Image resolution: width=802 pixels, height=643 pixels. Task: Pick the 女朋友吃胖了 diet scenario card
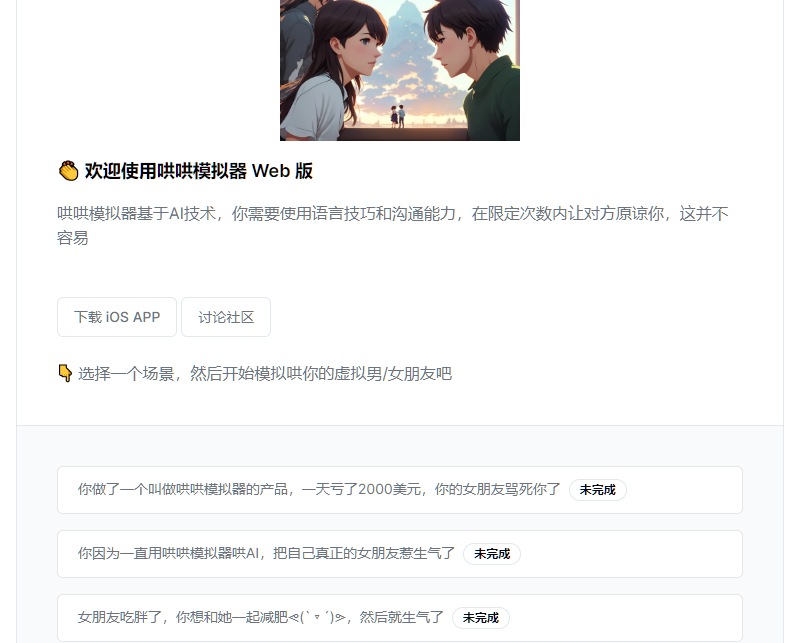(x=399, y=618)
